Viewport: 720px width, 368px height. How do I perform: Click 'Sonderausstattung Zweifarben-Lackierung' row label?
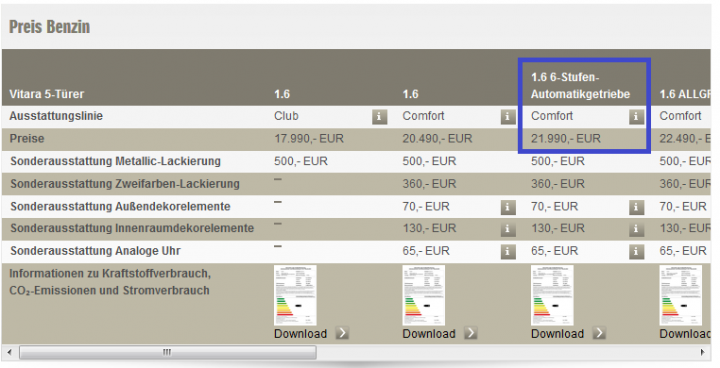(125, 184)
